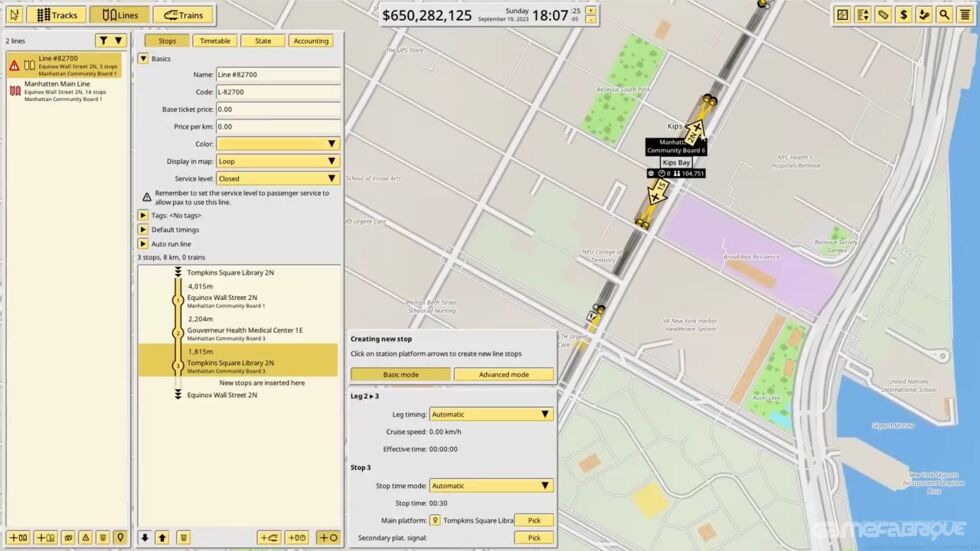Viewport: 980px width, 551px height.
Task: Click the 2N platform arrow at Kips Bay
Action: (x=694, y=132)
